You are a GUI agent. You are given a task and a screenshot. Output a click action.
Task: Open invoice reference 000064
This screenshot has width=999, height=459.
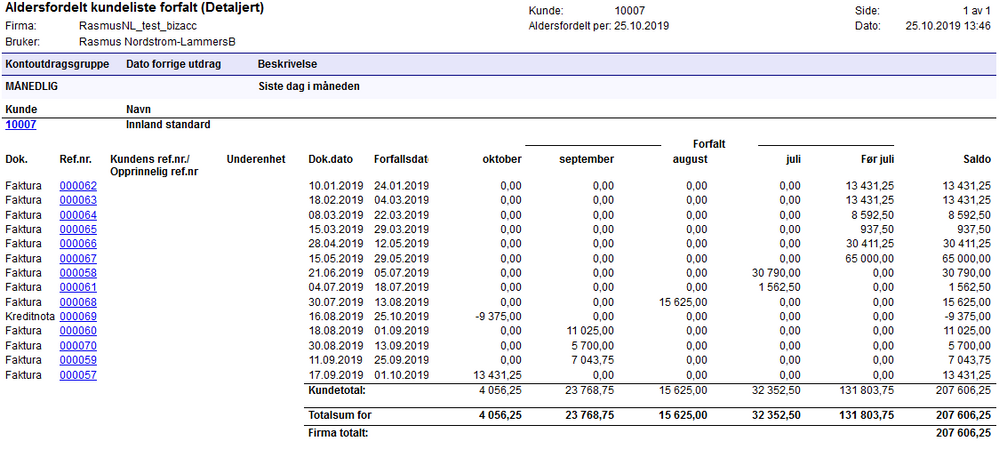(x=78, y=215)
